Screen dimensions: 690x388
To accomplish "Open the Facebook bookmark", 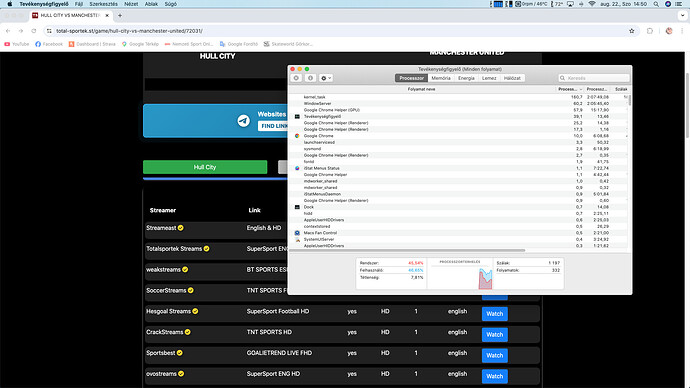I will [49, 44].
